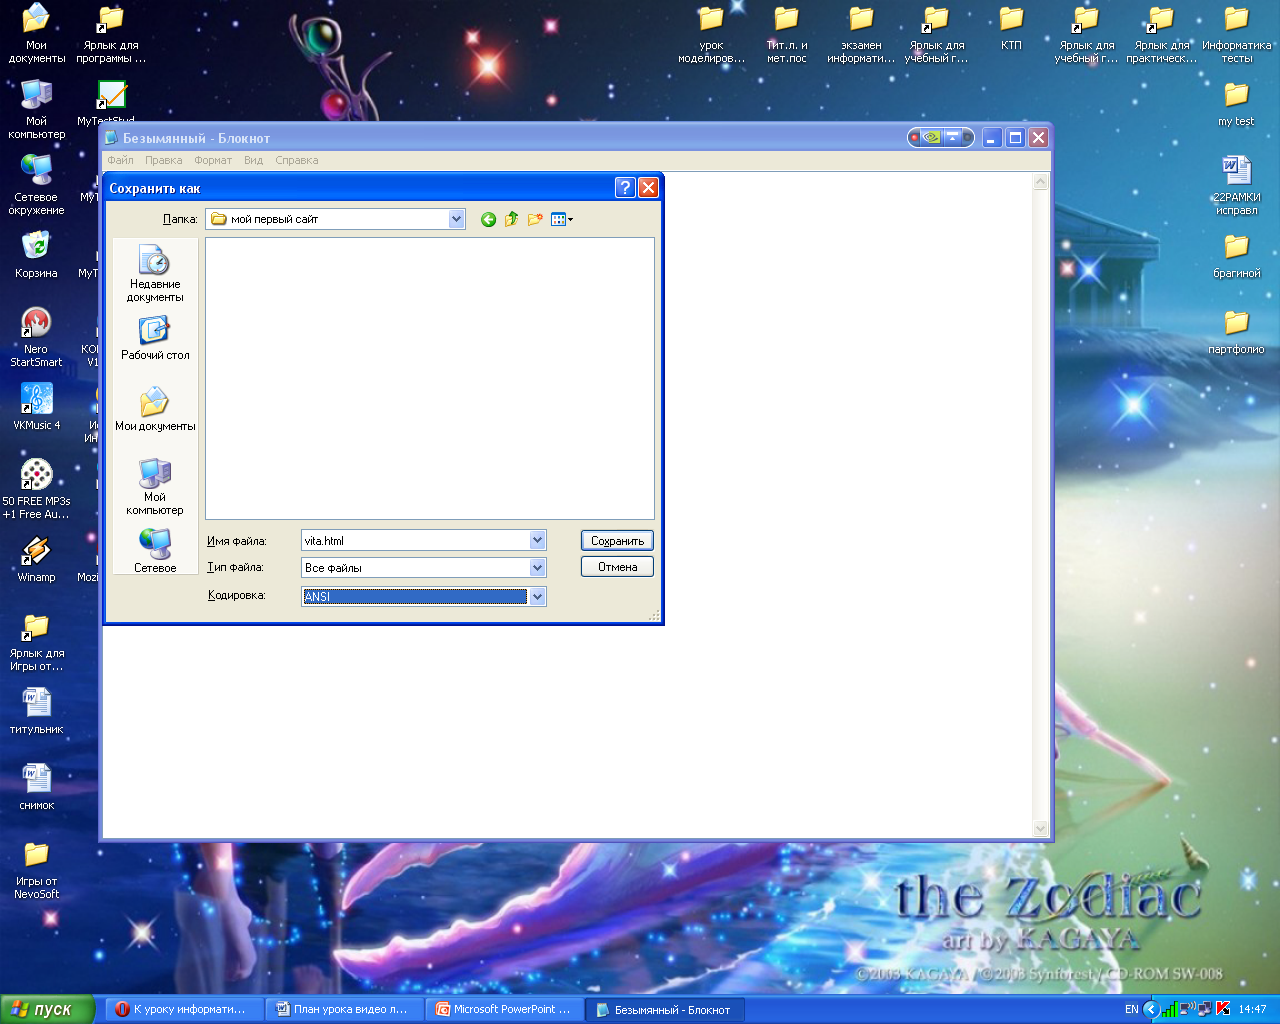
Task: Open the Формат menu in Notepad
Action: coord(213,160)
